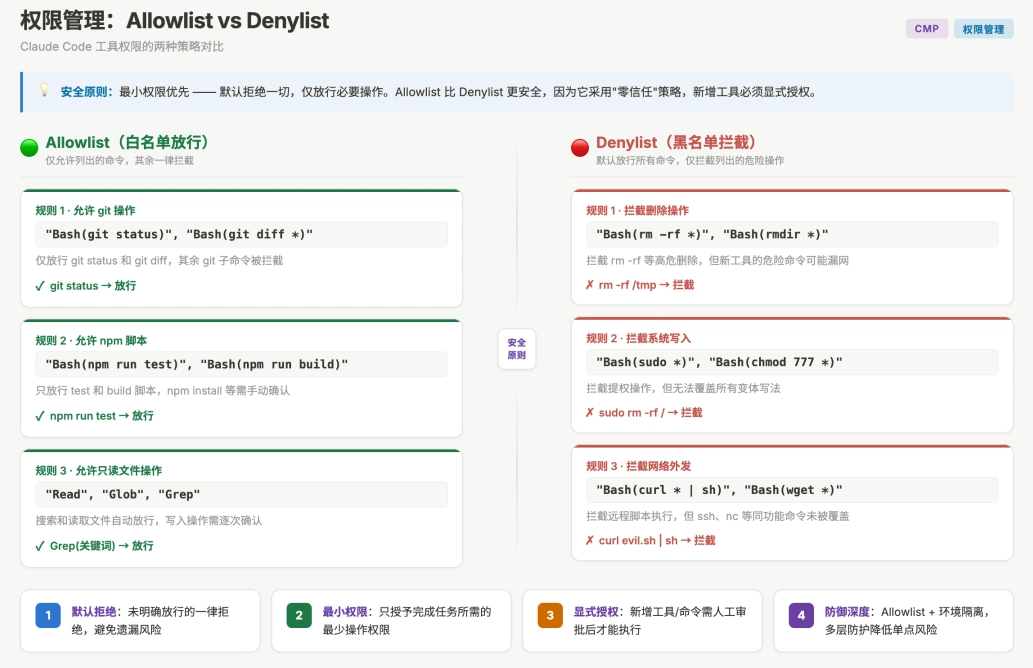Select the code "Bash(npm run test)", "Bash(npm run build)"
Screen dimensions: 1033x668
coord(196,364)
